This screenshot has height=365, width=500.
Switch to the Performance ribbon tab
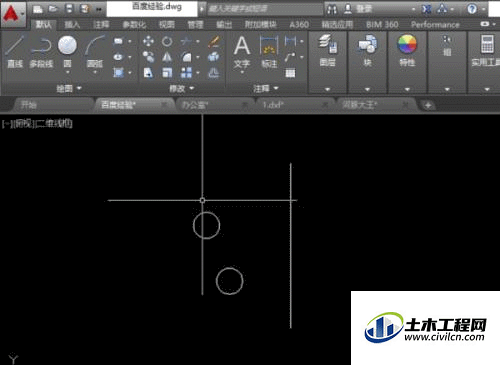click(435, 24)
